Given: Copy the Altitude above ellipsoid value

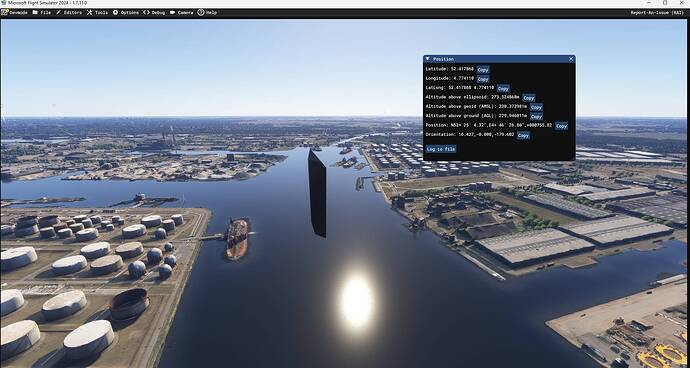Looking at the screenshot, I should (x=529, y=98).
